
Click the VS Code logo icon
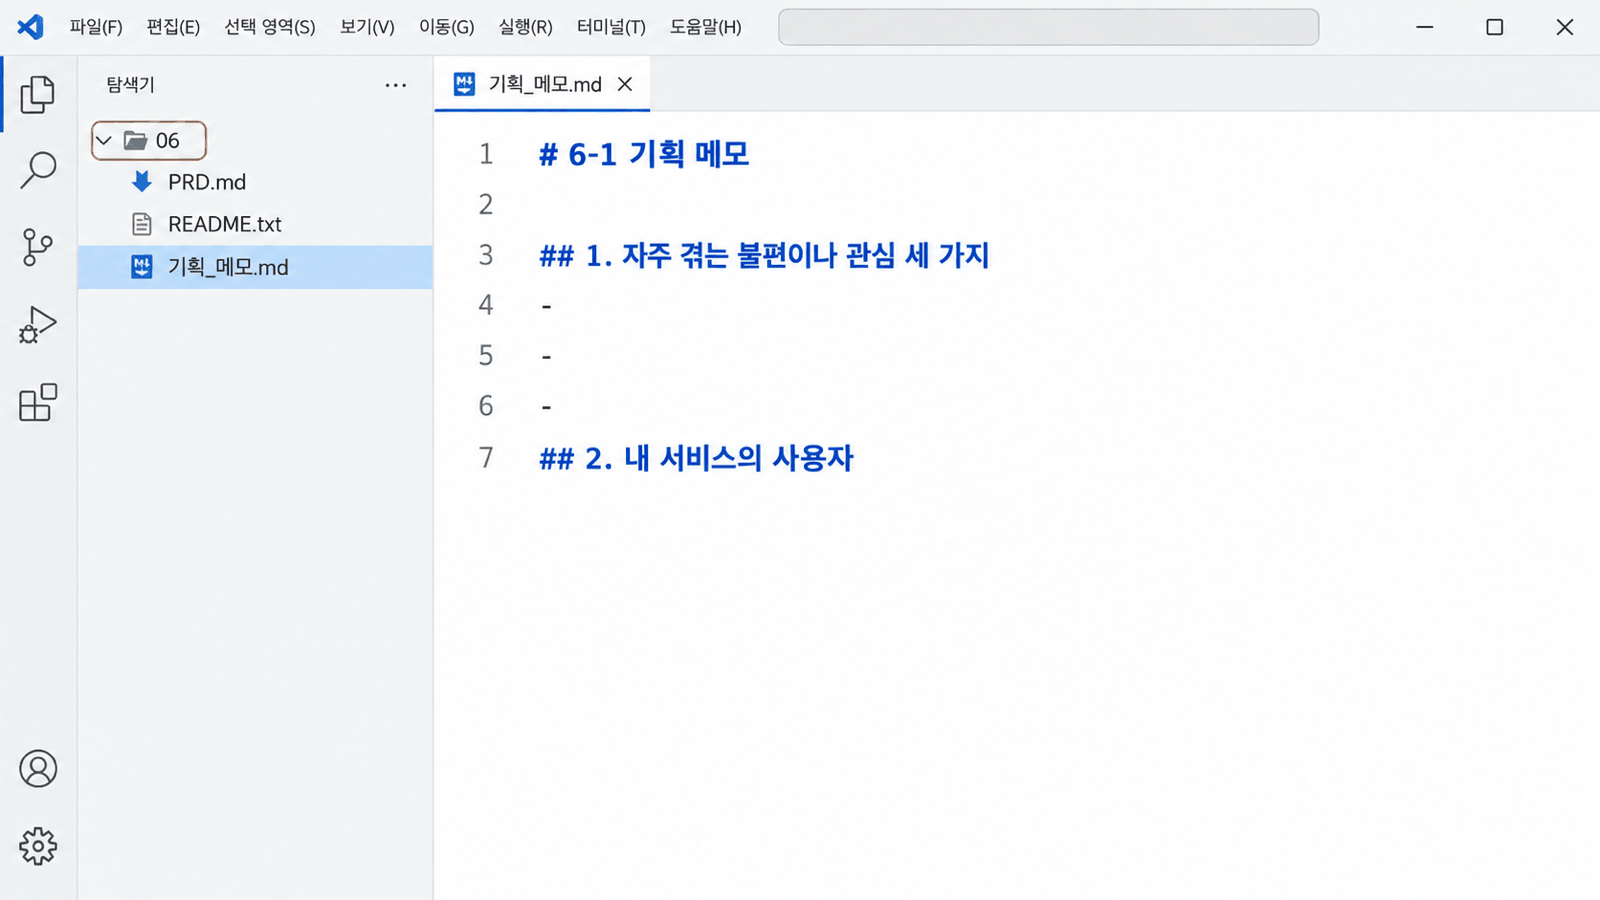[31, 27]
